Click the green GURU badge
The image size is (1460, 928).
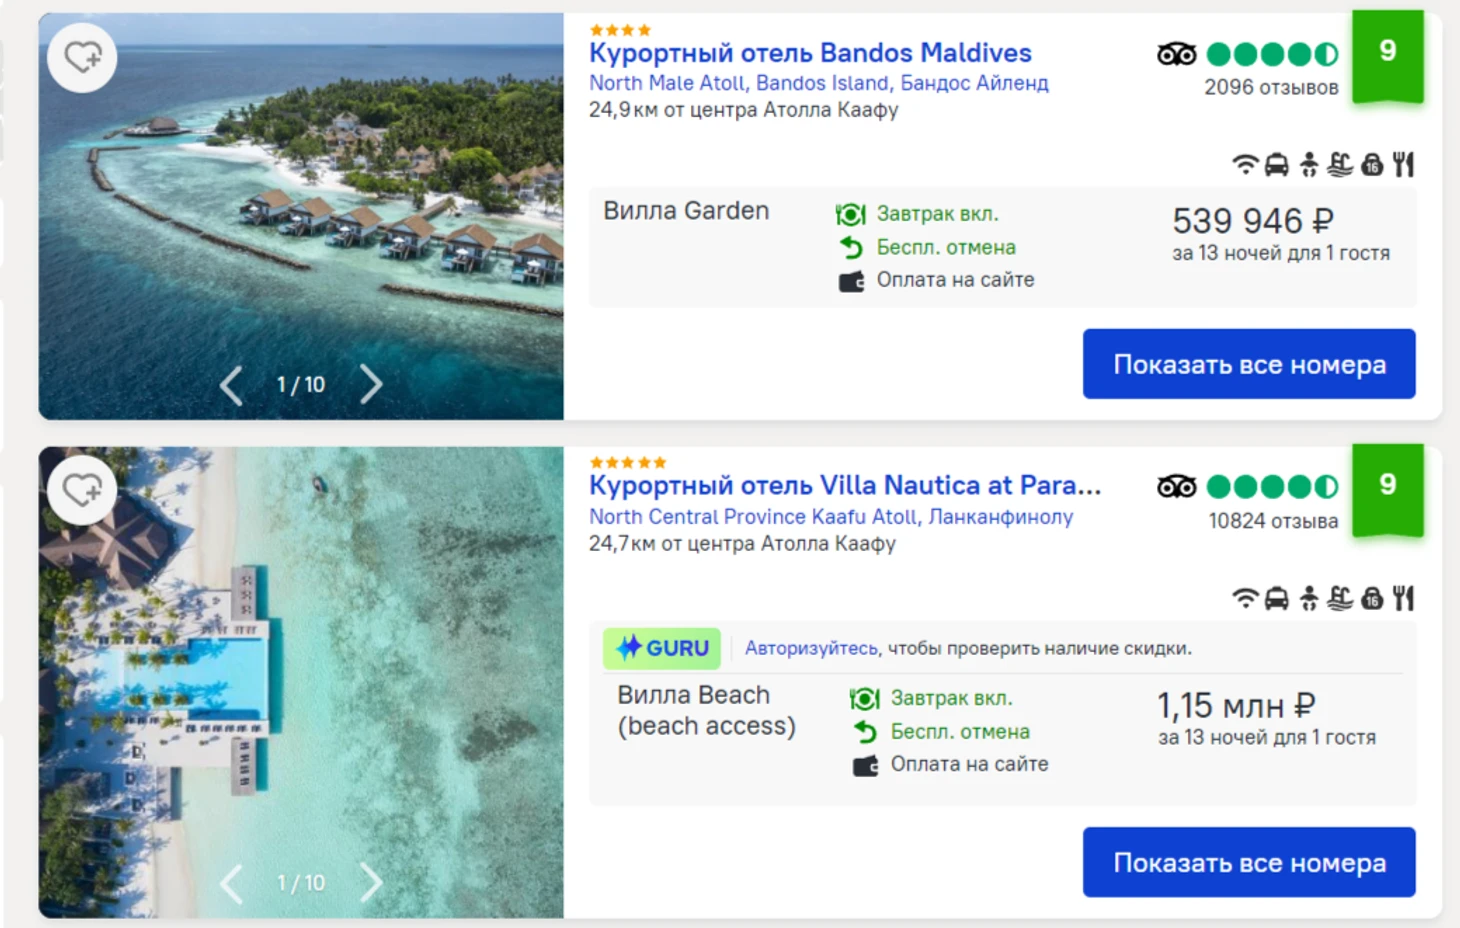[x=662, y=648]
